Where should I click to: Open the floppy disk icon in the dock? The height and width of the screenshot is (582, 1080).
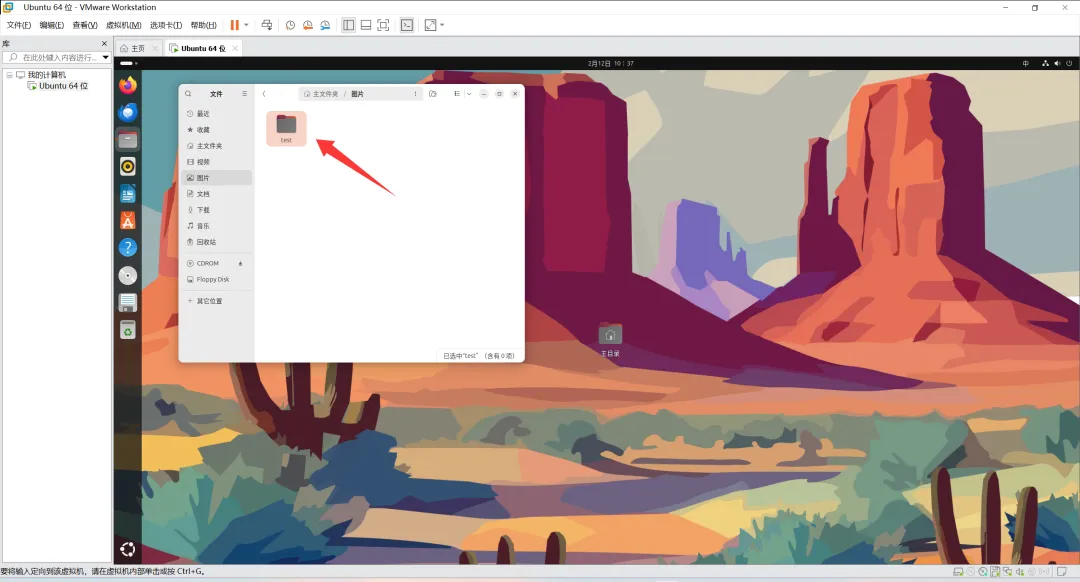[x=127, y=302]
